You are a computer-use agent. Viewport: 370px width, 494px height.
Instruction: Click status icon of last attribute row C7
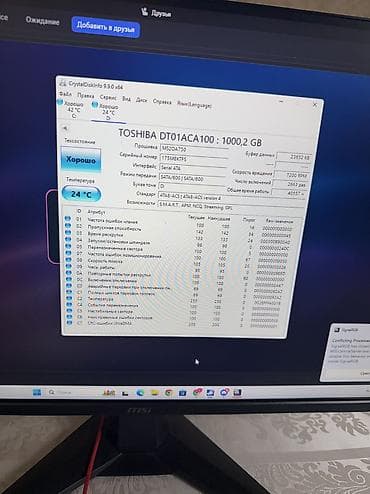(x=70, y=323)
